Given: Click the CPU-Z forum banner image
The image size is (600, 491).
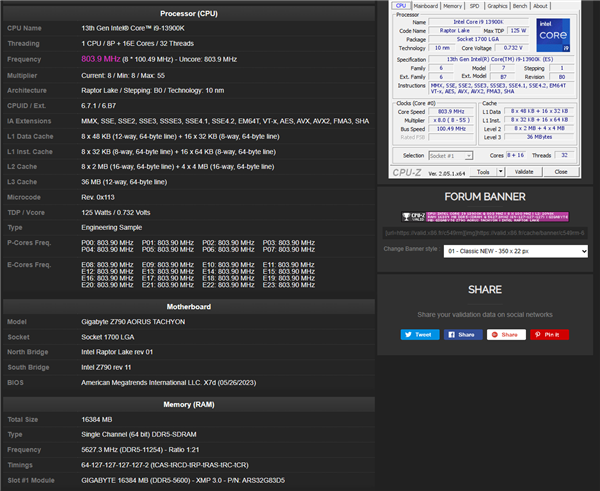Looking at the screenshot, I should point(485,217).
